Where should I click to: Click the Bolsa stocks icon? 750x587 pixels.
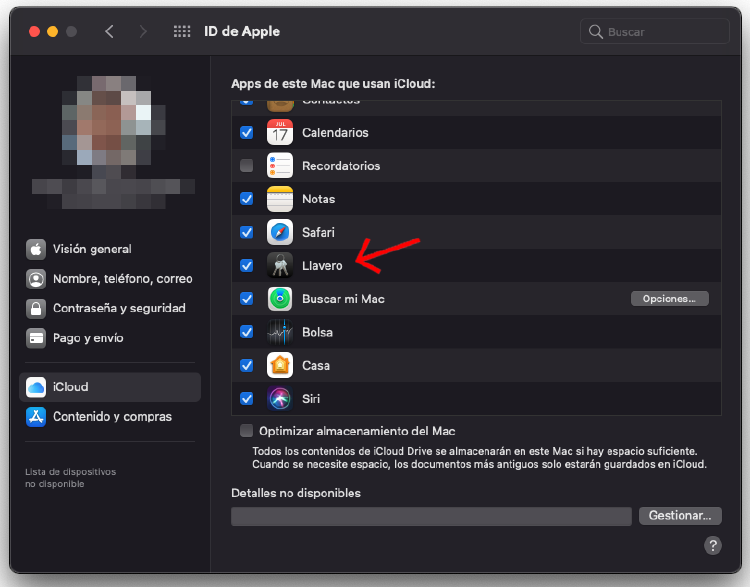pyautogui.click(x=280, y=332)
